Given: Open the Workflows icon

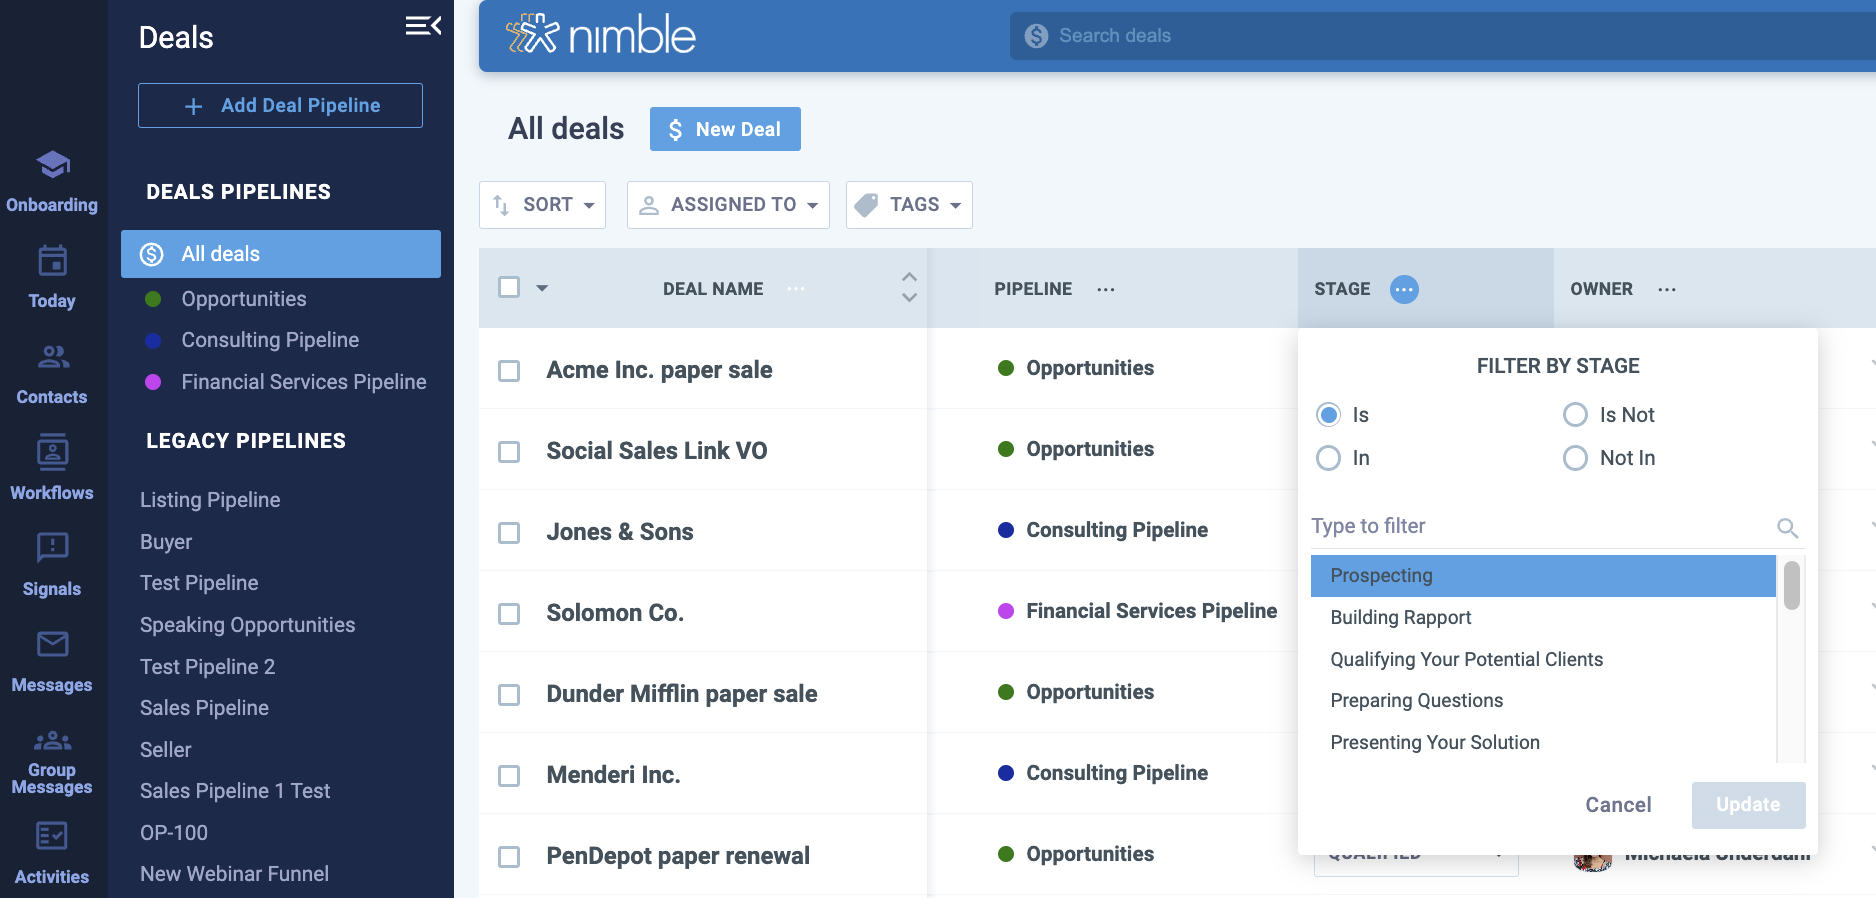Looking at the screenshot, I should tap(52, 454).
